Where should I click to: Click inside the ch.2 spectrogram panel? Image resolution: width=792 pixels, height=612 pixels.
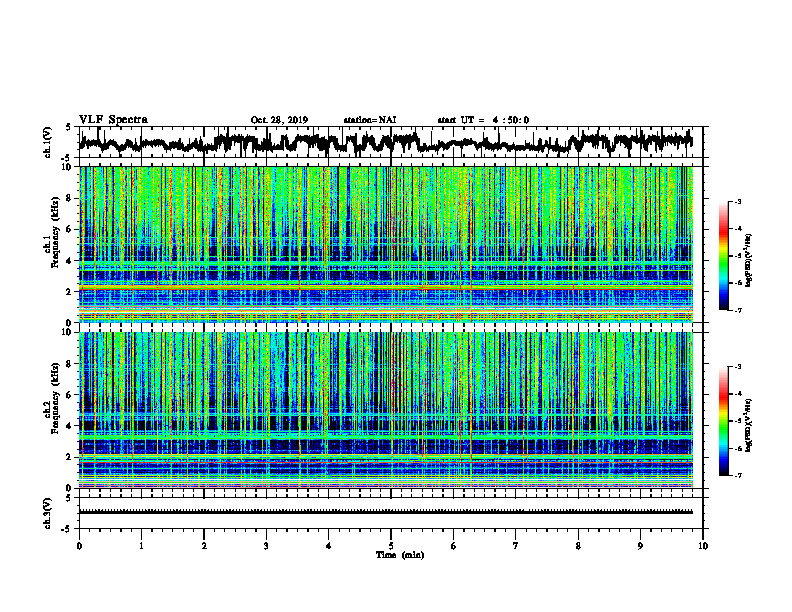[386, 410]
